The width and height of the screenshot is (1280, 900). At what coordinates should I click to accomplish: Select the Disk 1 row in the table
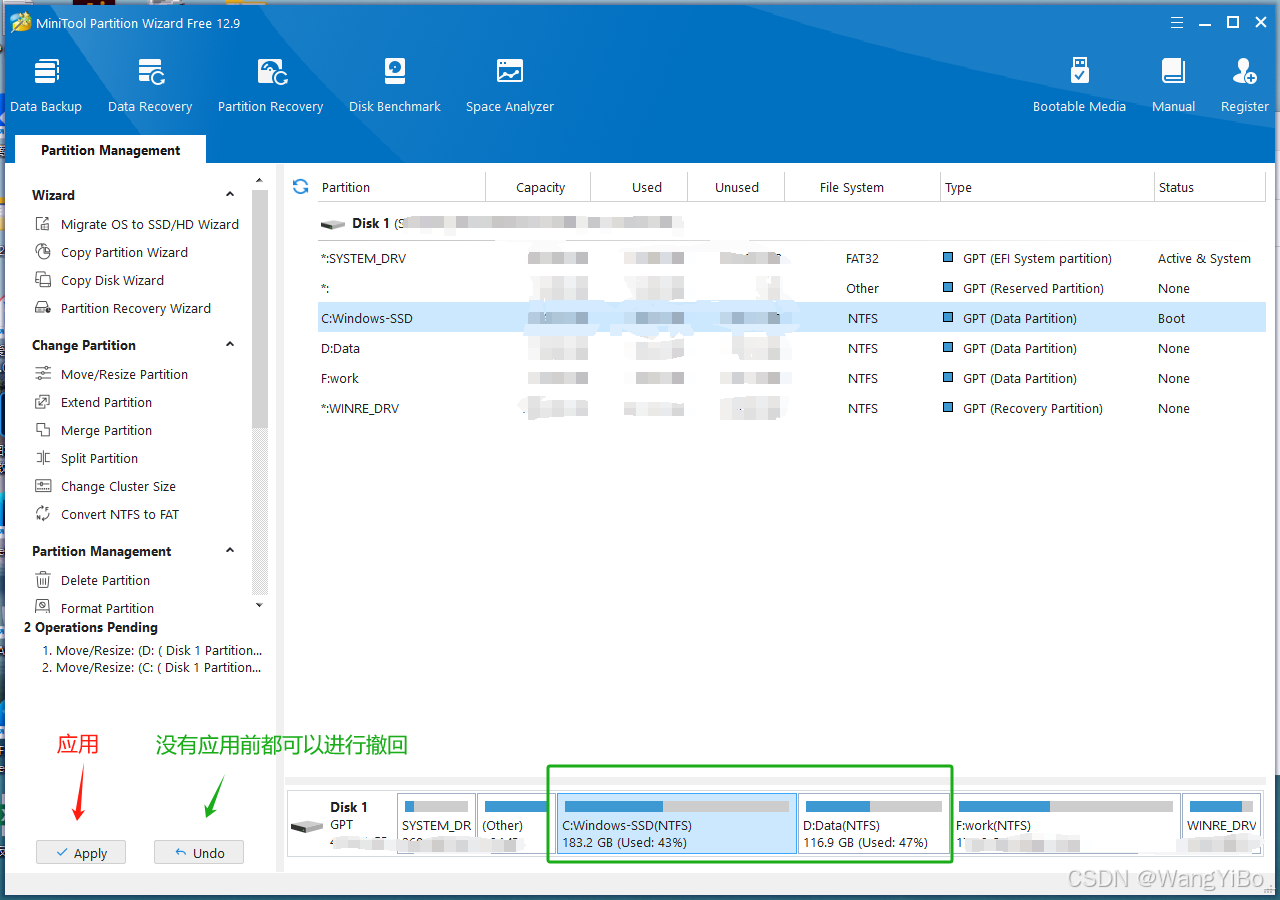pyautogui.click(x=792, y=223)
